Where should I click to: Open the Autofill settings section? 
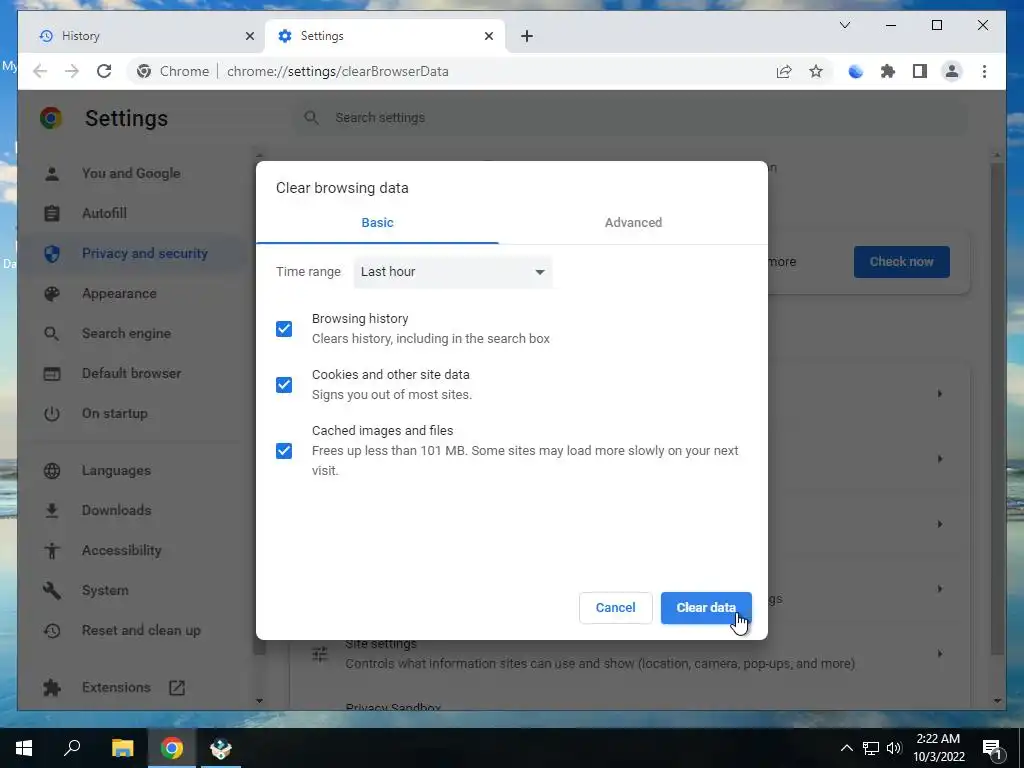point(104,214)
